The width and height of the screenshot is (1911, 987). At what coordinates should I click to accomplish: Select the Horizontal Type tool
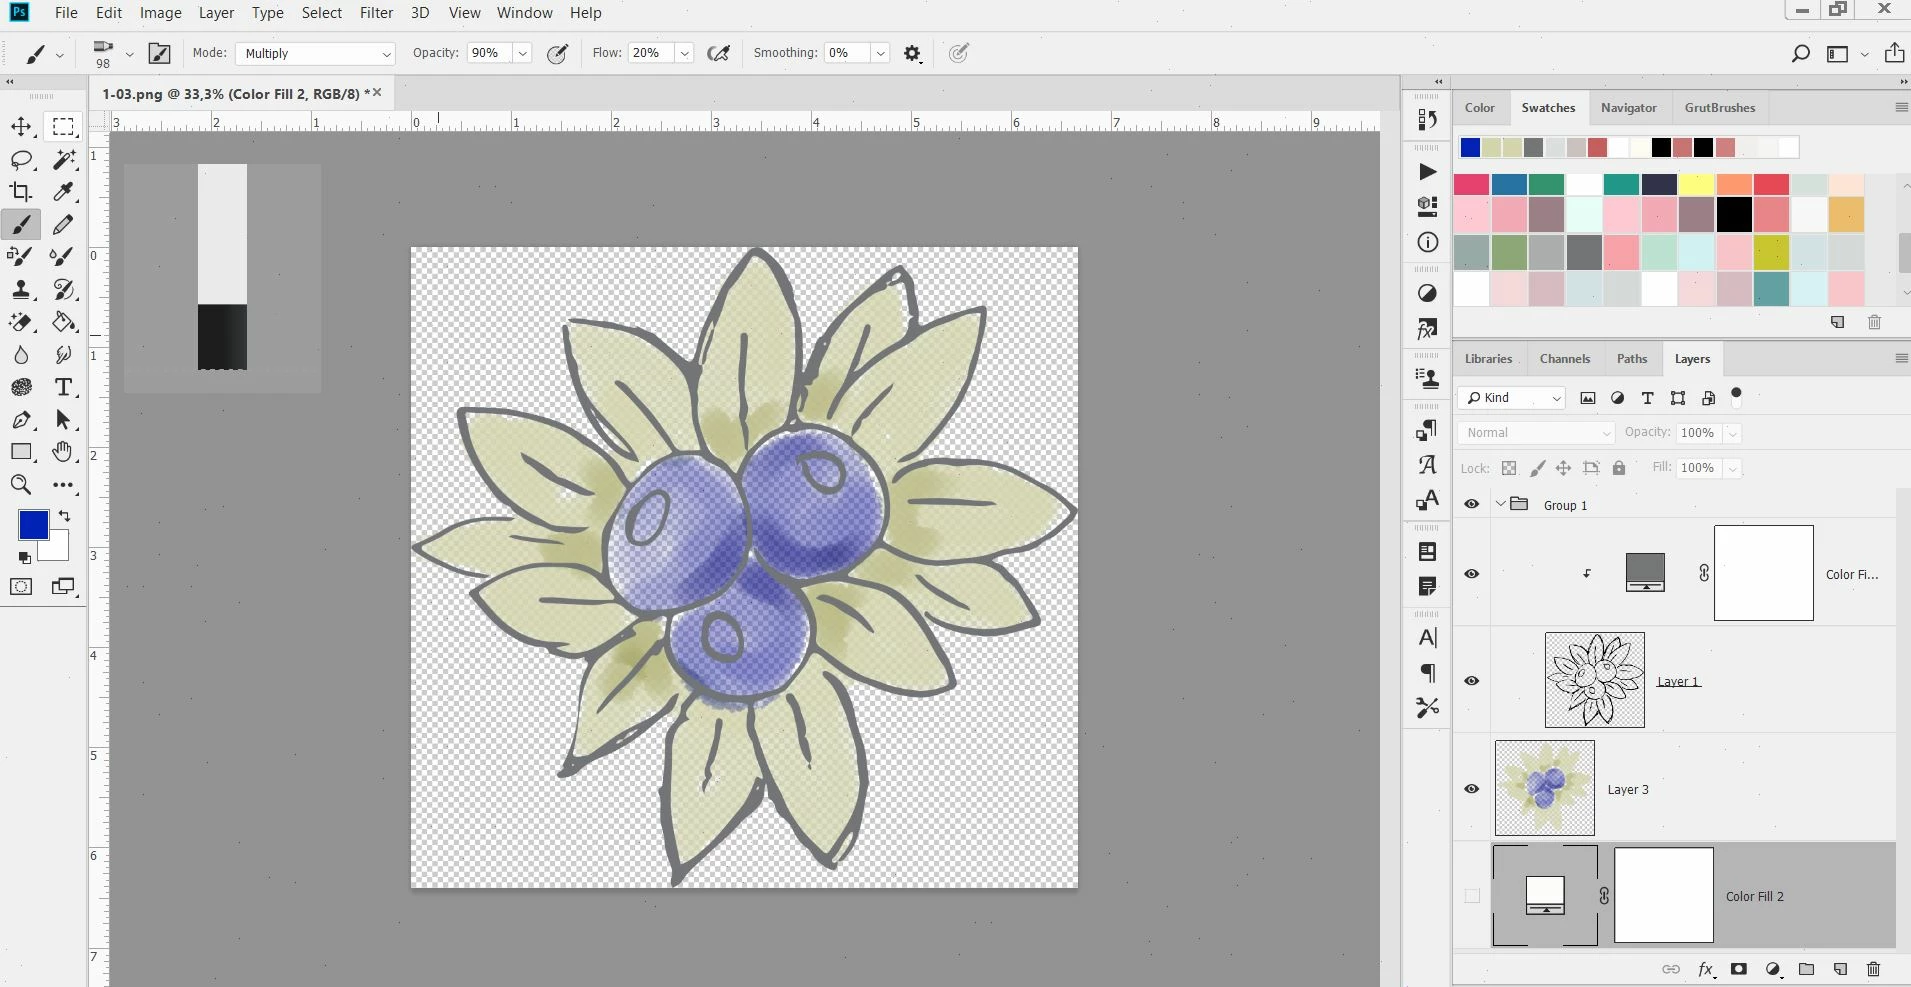tap(63, 388)
